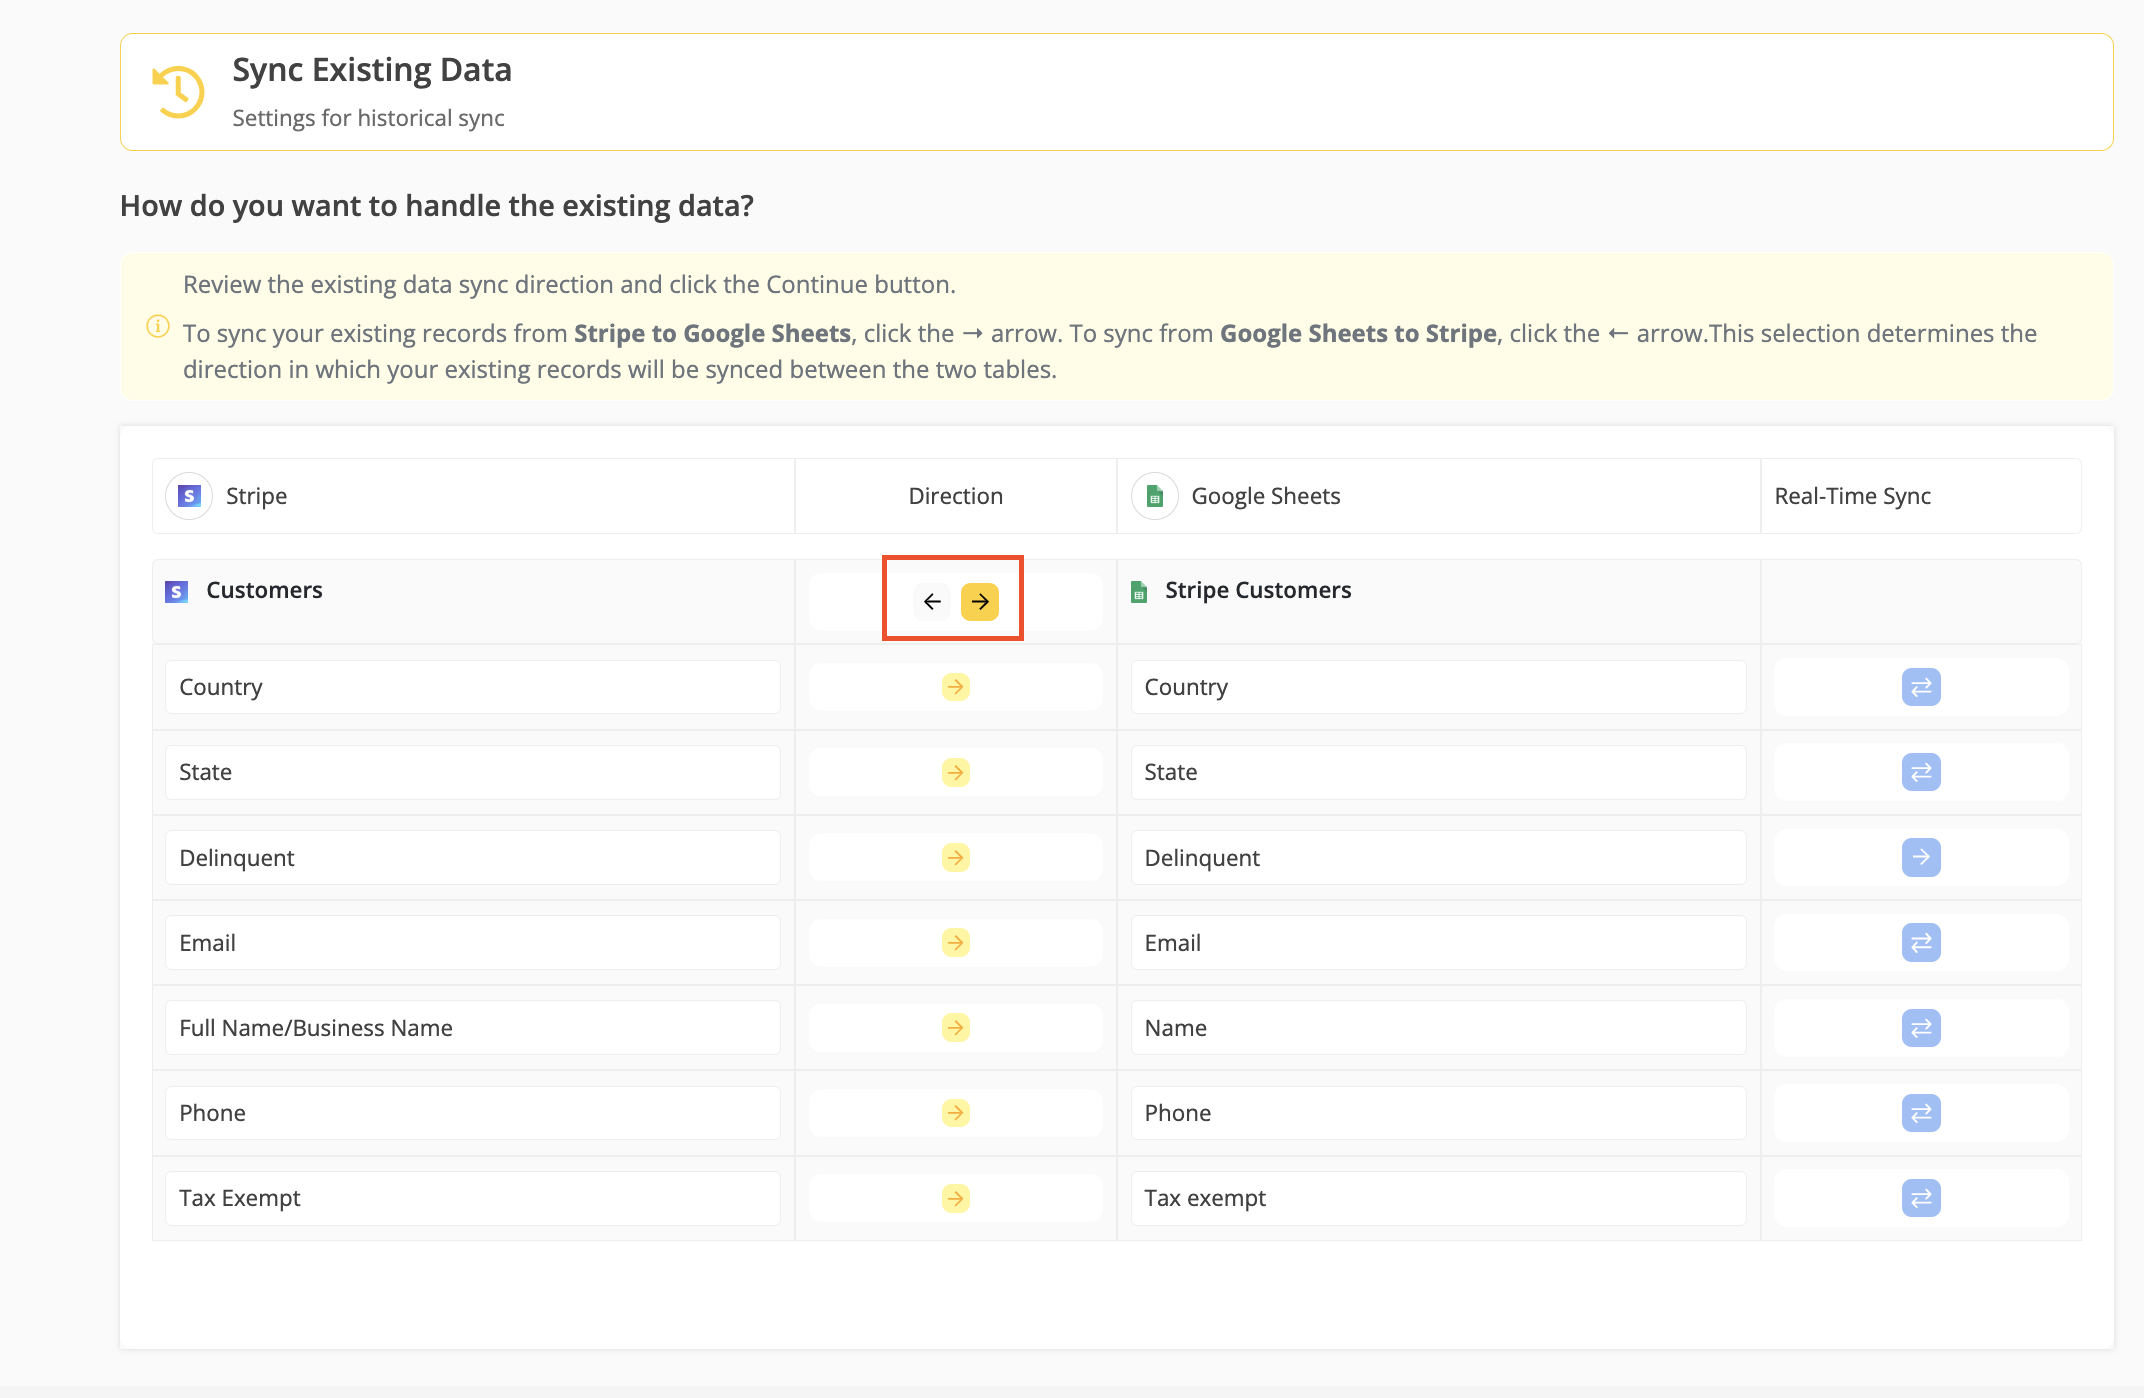Click the Delinquent row direction arrow
The height and width of the screenshot is (1398, 2144).
[956, 857]
